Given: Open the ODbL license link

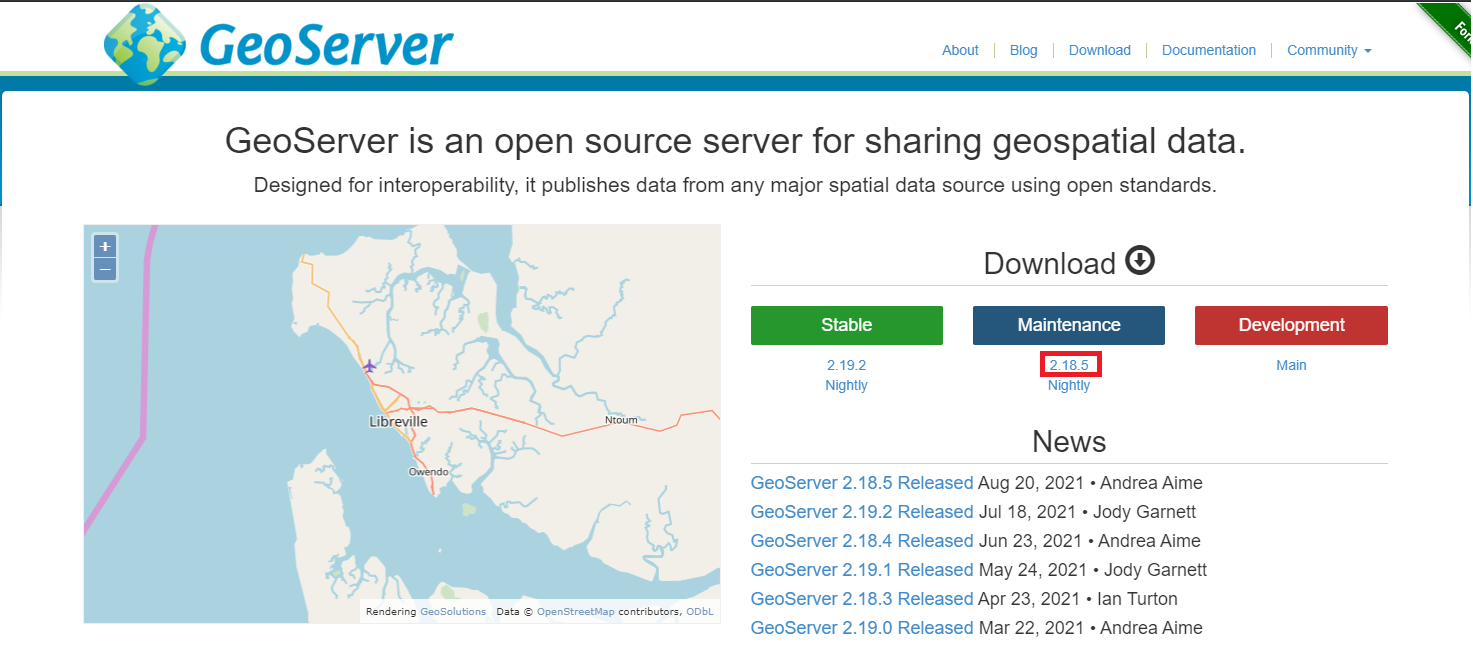Looking at the screenshot, I should 700,611.
